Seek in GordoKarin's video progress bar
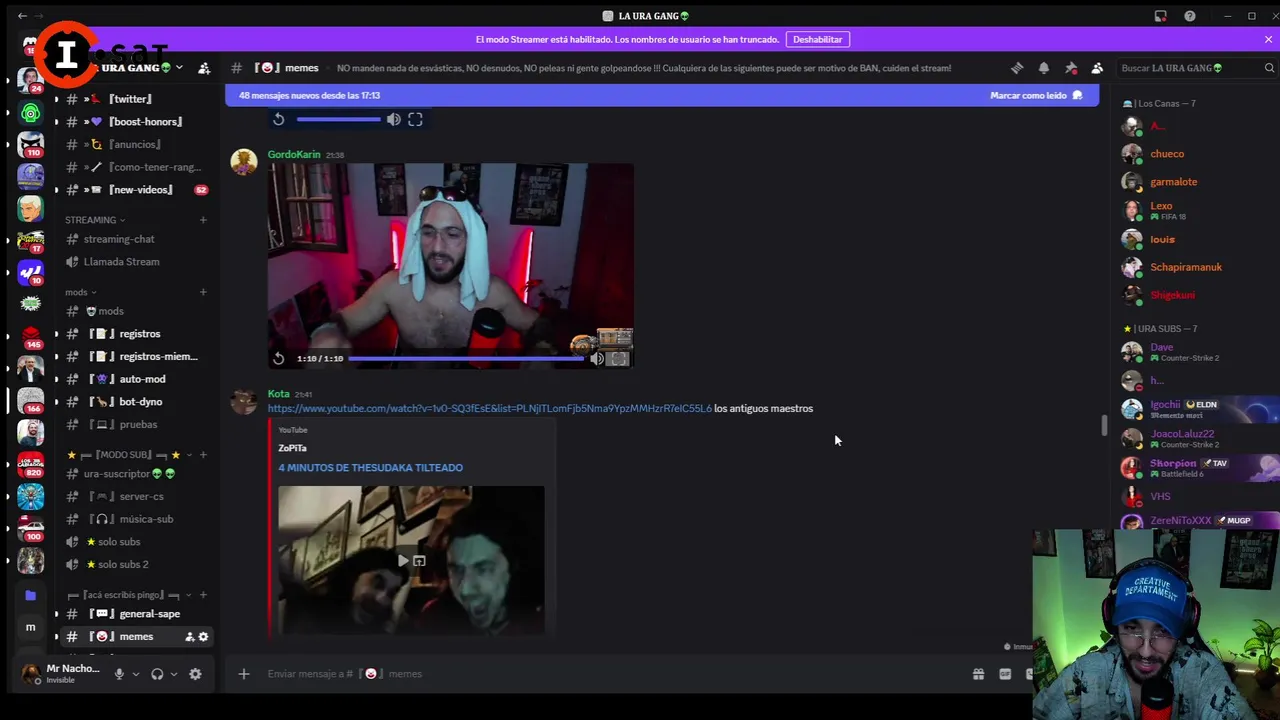1280x720 pixels. (x=465, y=358)
